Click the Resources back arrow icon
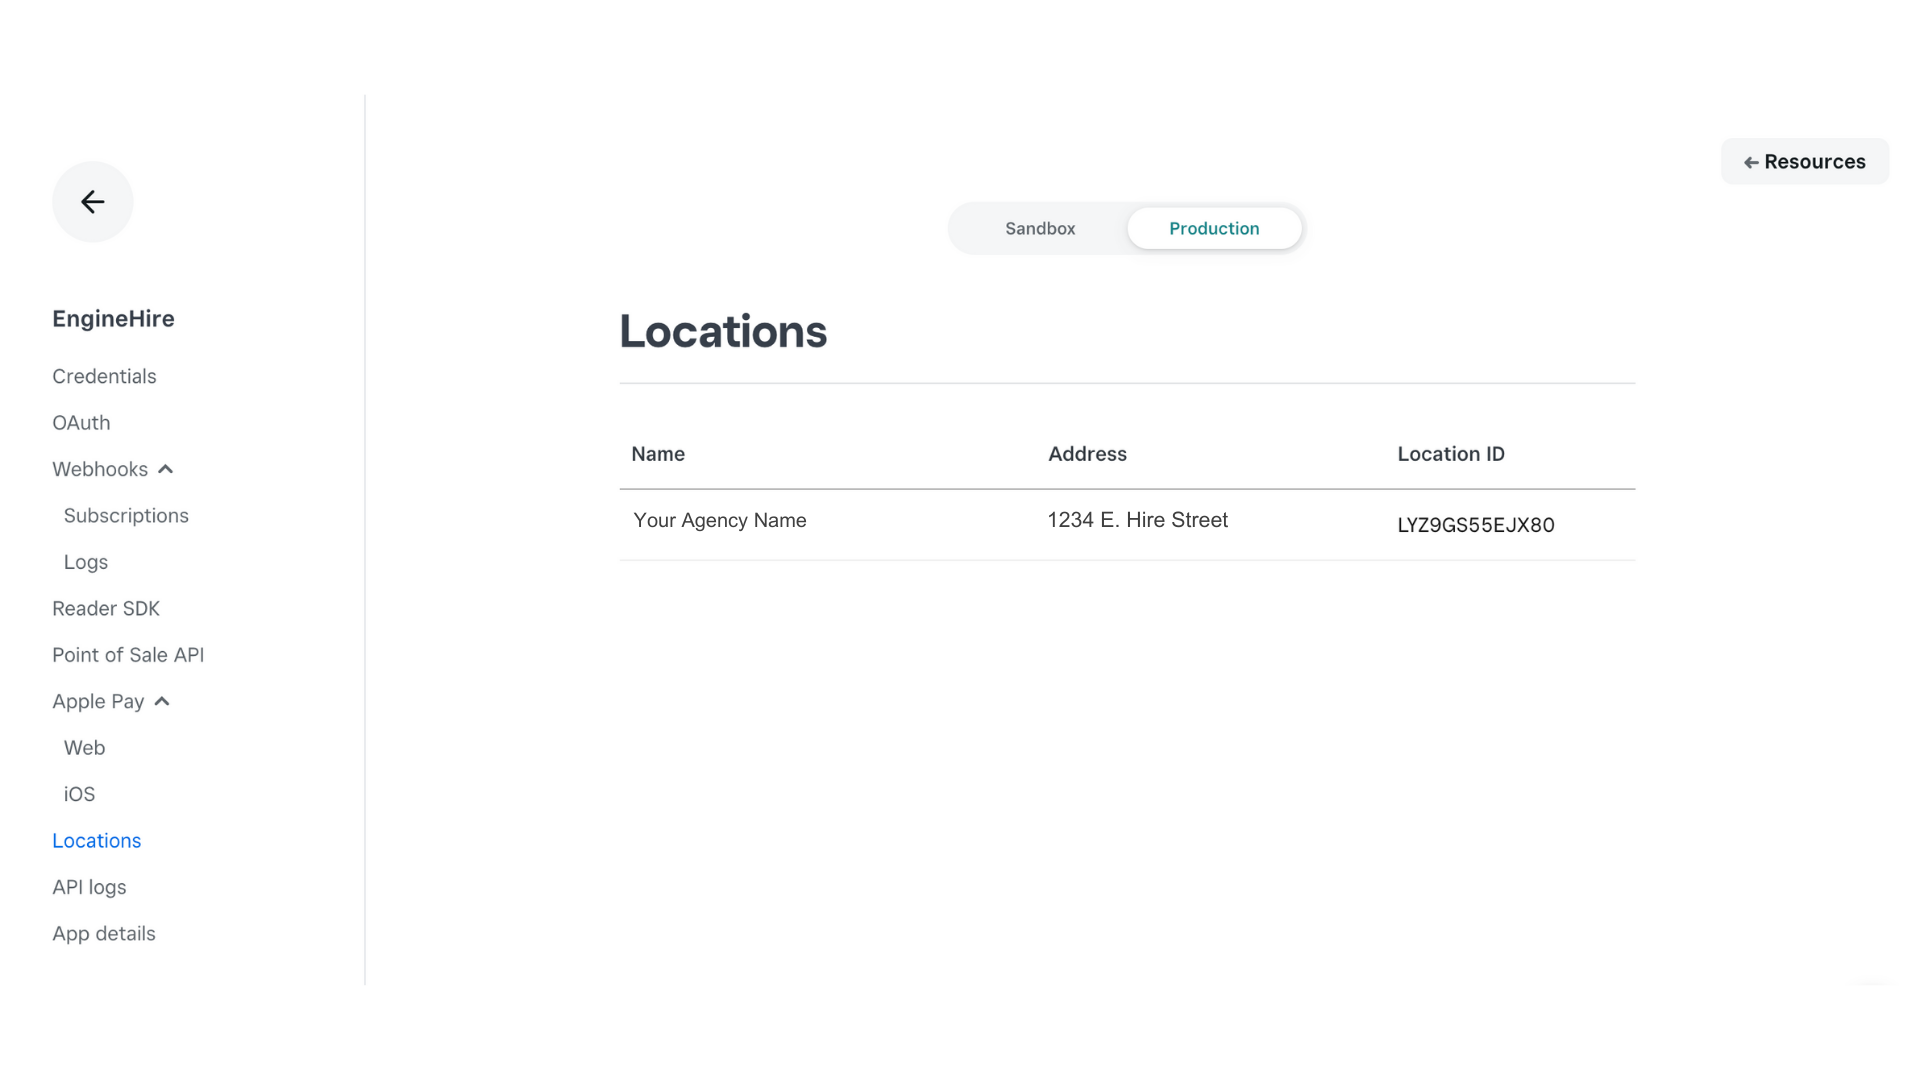 tap(1750, 161)
